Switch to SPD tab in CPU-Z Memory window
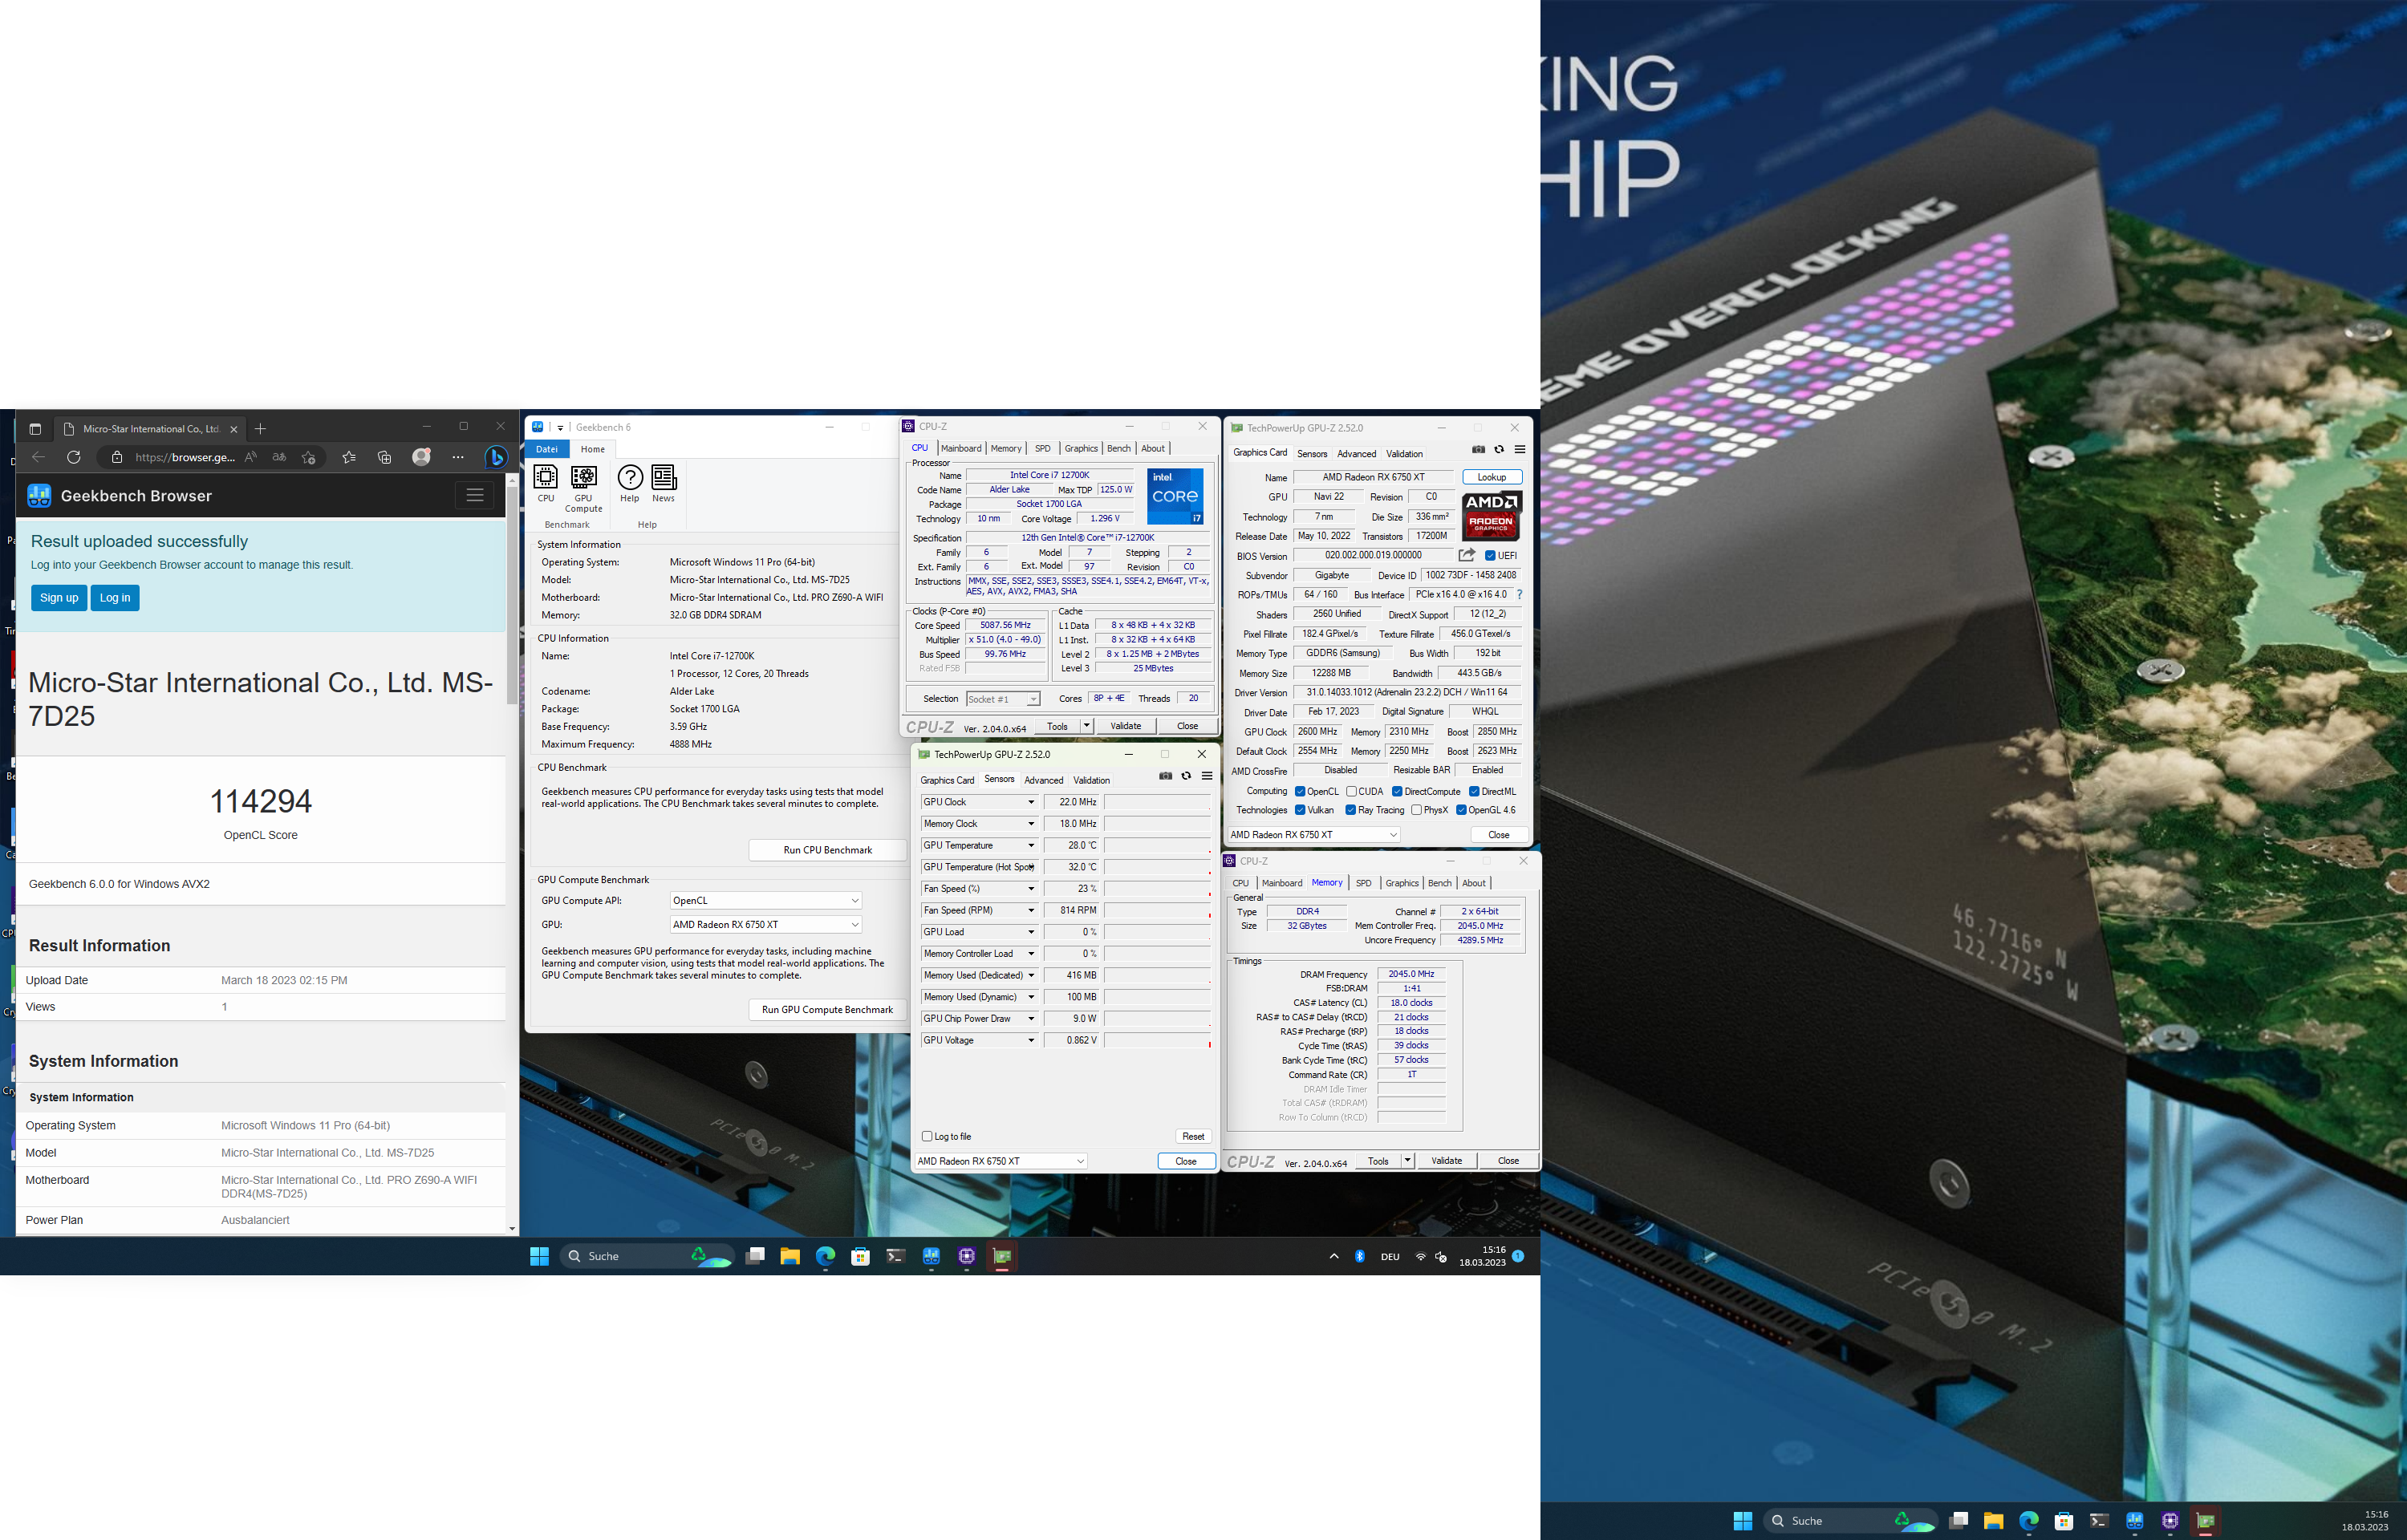The image size is (2407, 1540). point(1363,884)
